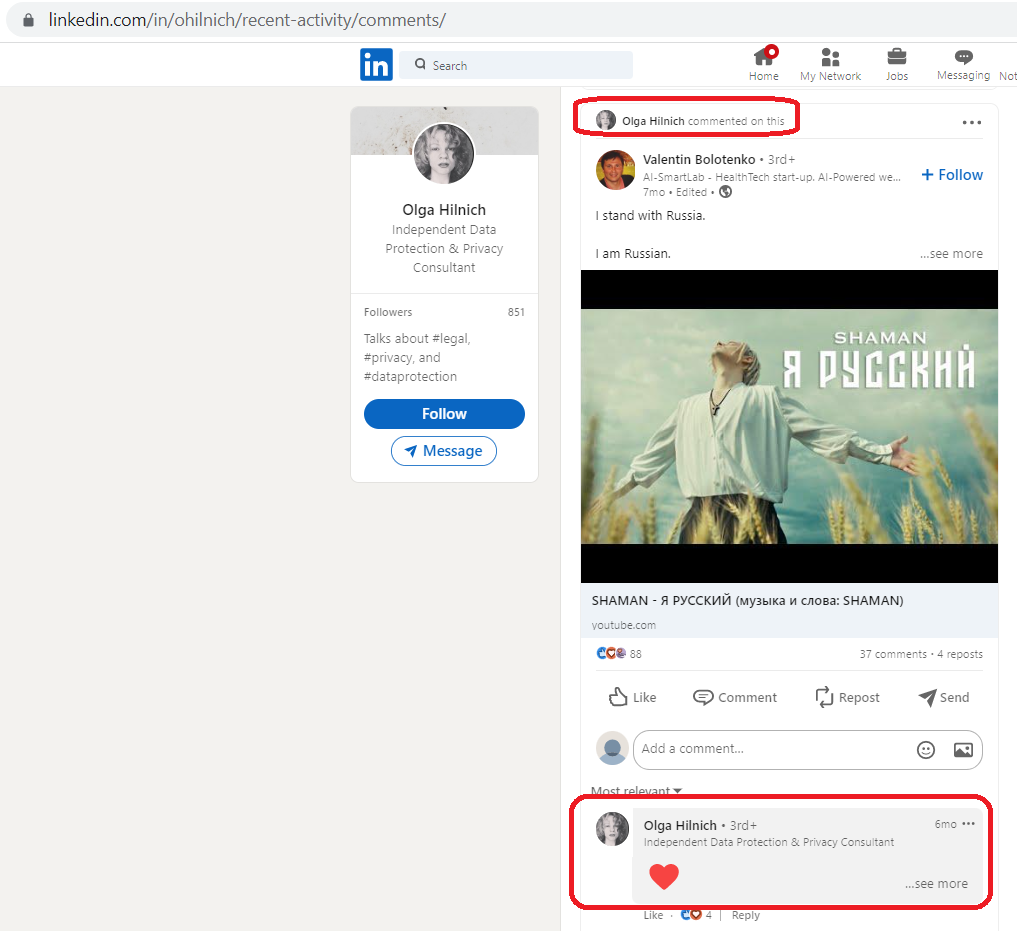This screenshot has width=1017, height=931.
Task: Open the Olga Hilnich name in sidebar card
Action: click(x=444, y=210)
